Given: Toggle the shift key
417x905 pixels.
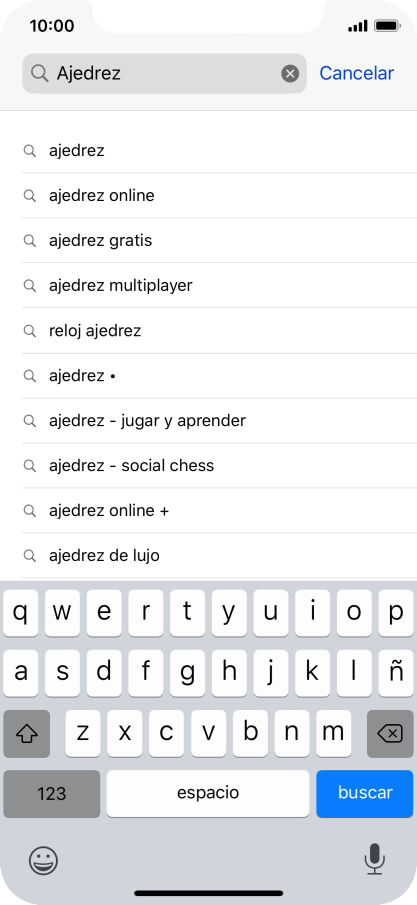Looking at the screenshot, I should (x=27, y=733).
